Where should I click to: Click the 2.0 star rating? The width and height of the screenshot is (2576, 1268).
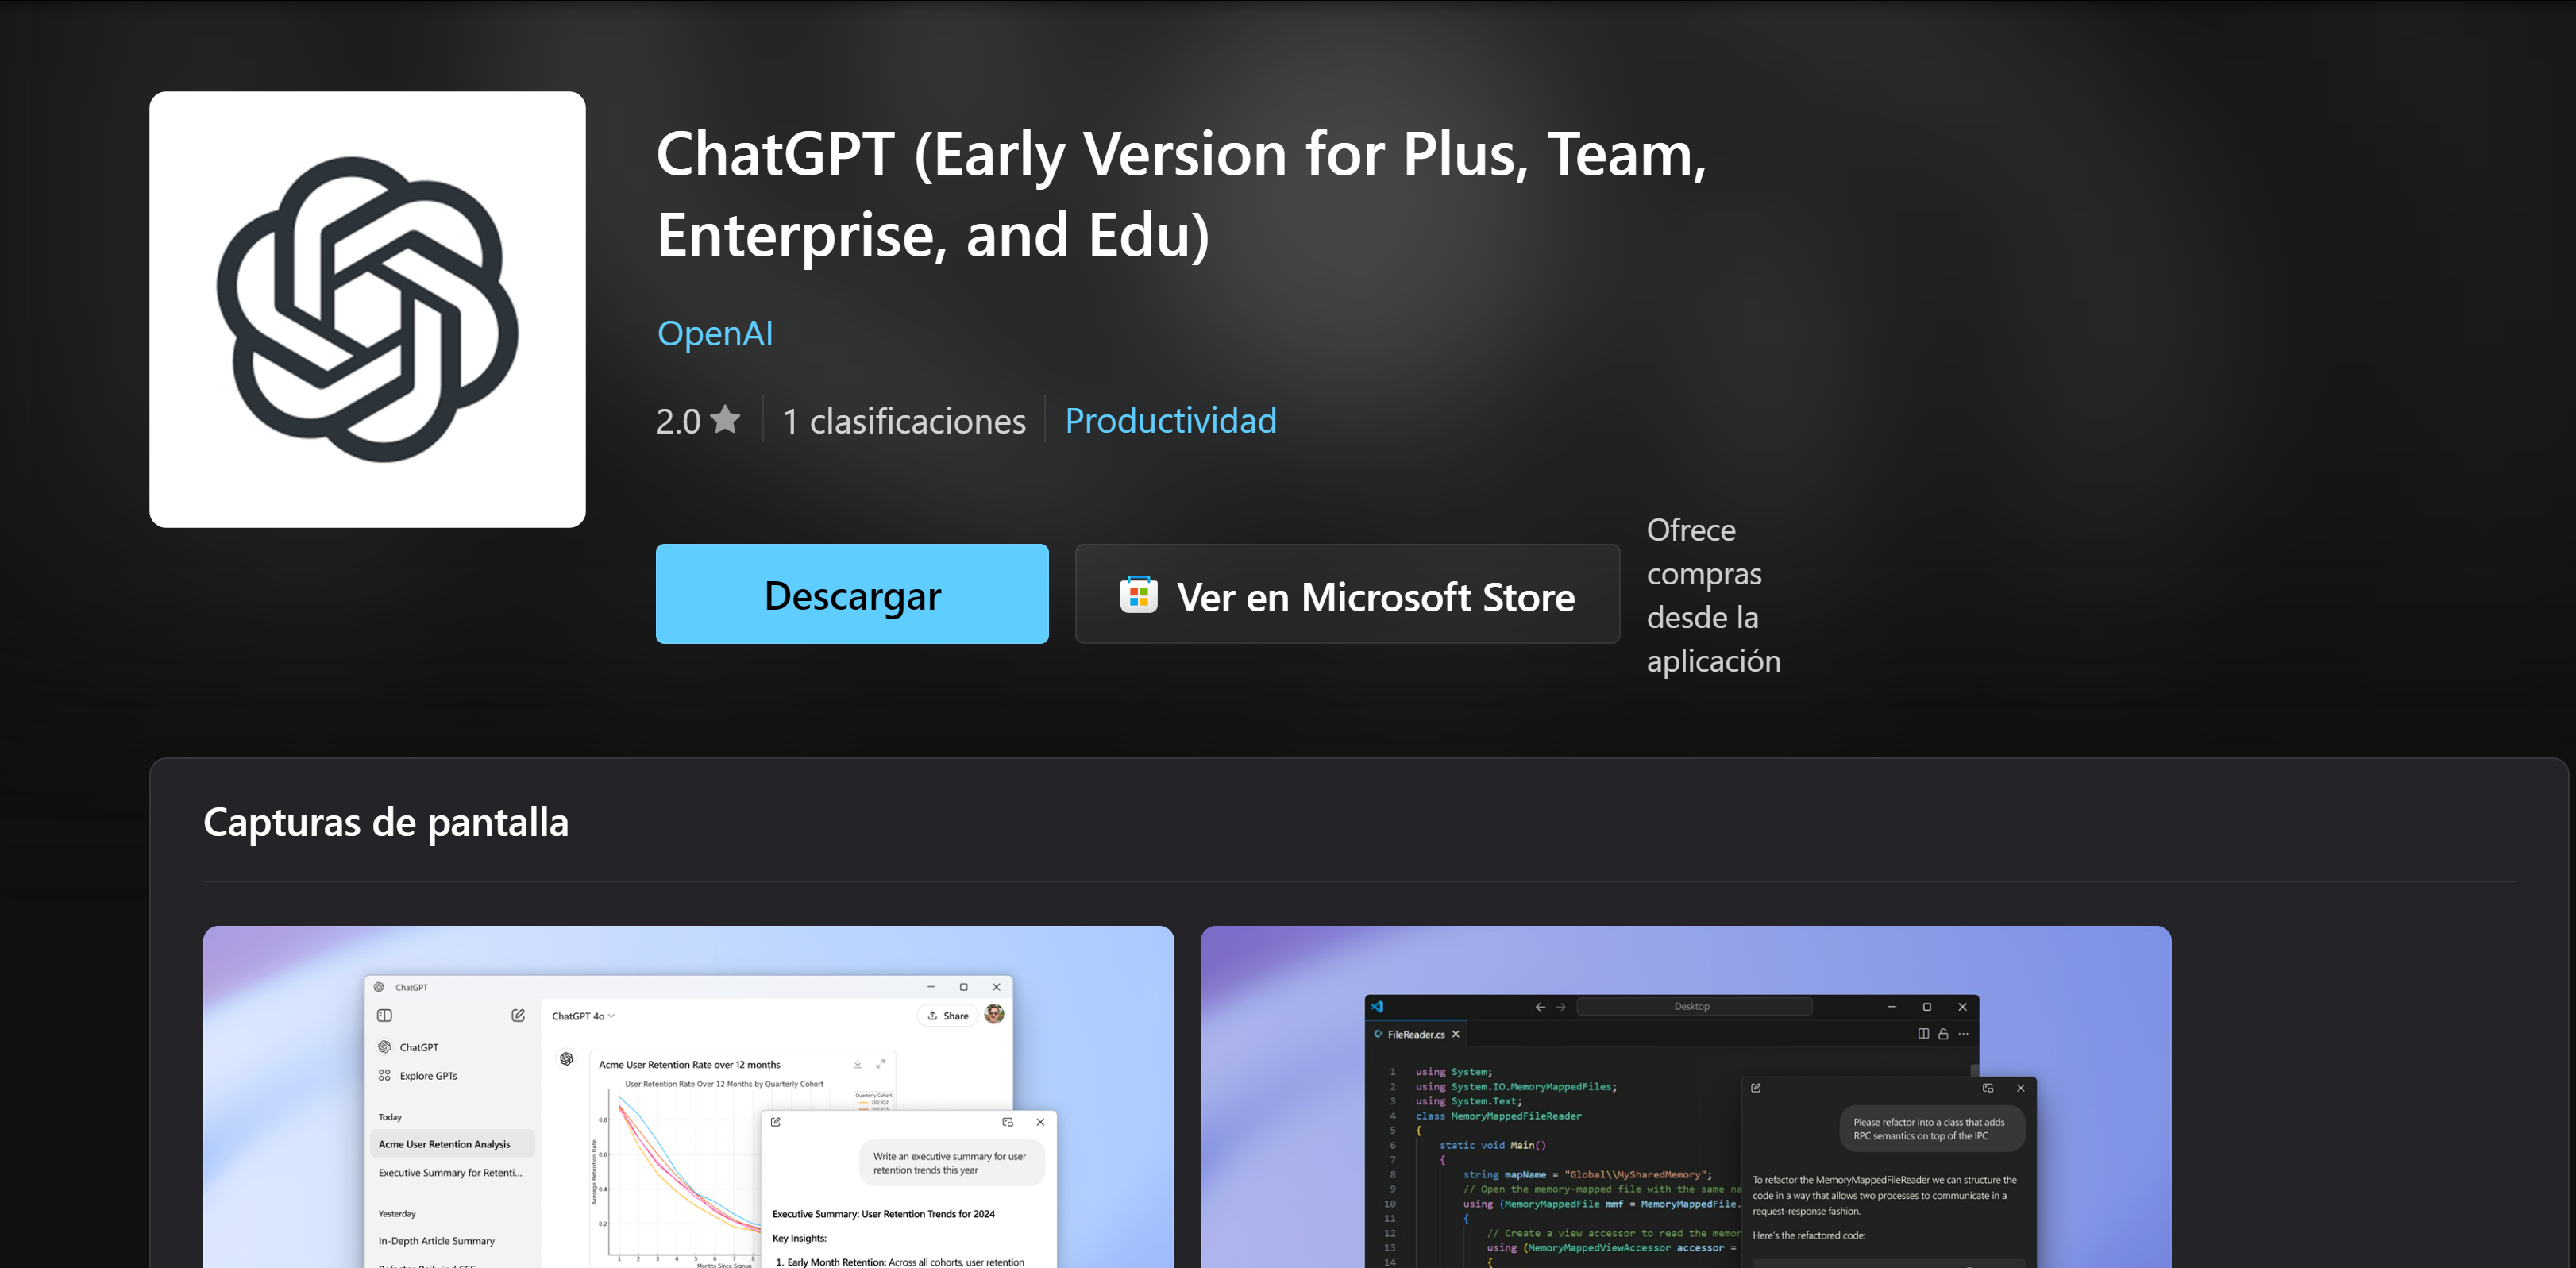click(x=697, y=421)
